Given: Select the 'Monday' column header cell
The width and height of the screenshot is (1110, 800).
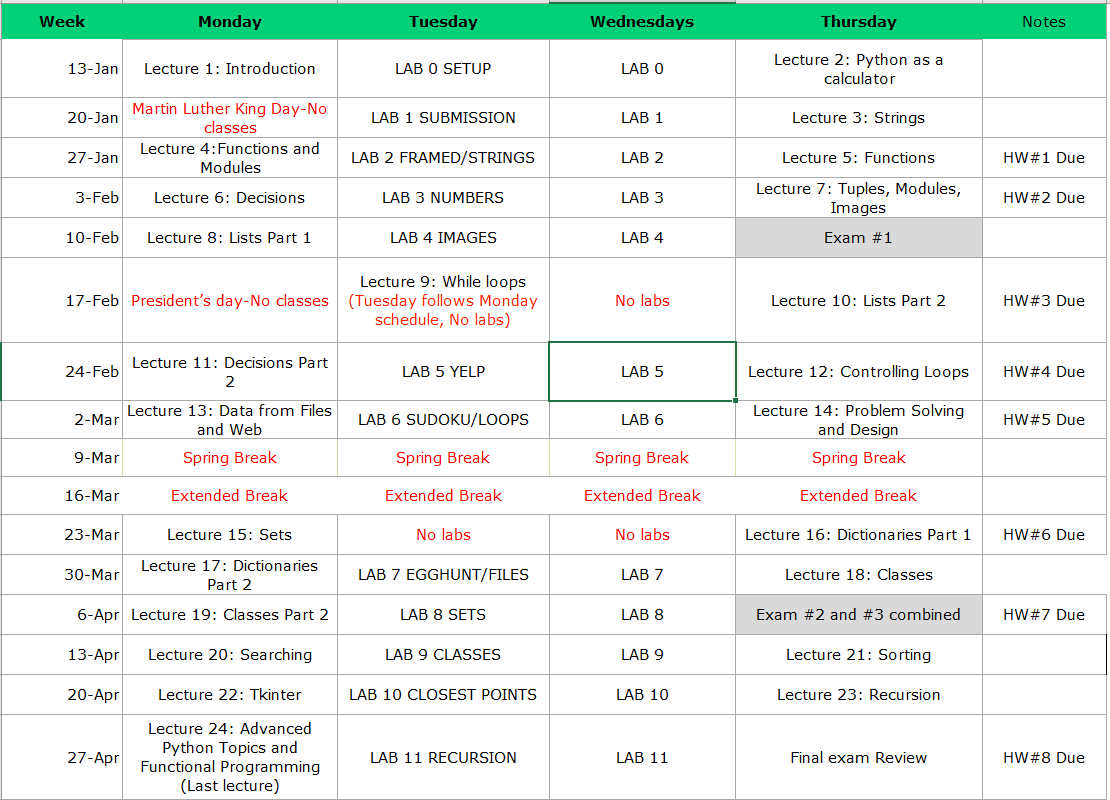Looking at the screenshot, I should [230, 21].
